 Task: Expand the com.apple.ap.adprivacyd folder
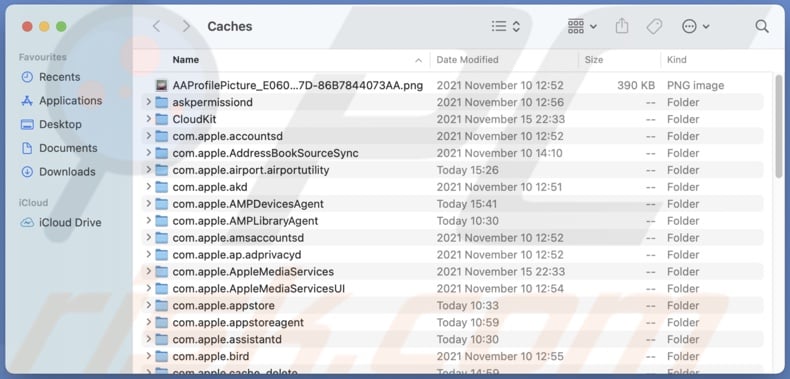point(148,255)
